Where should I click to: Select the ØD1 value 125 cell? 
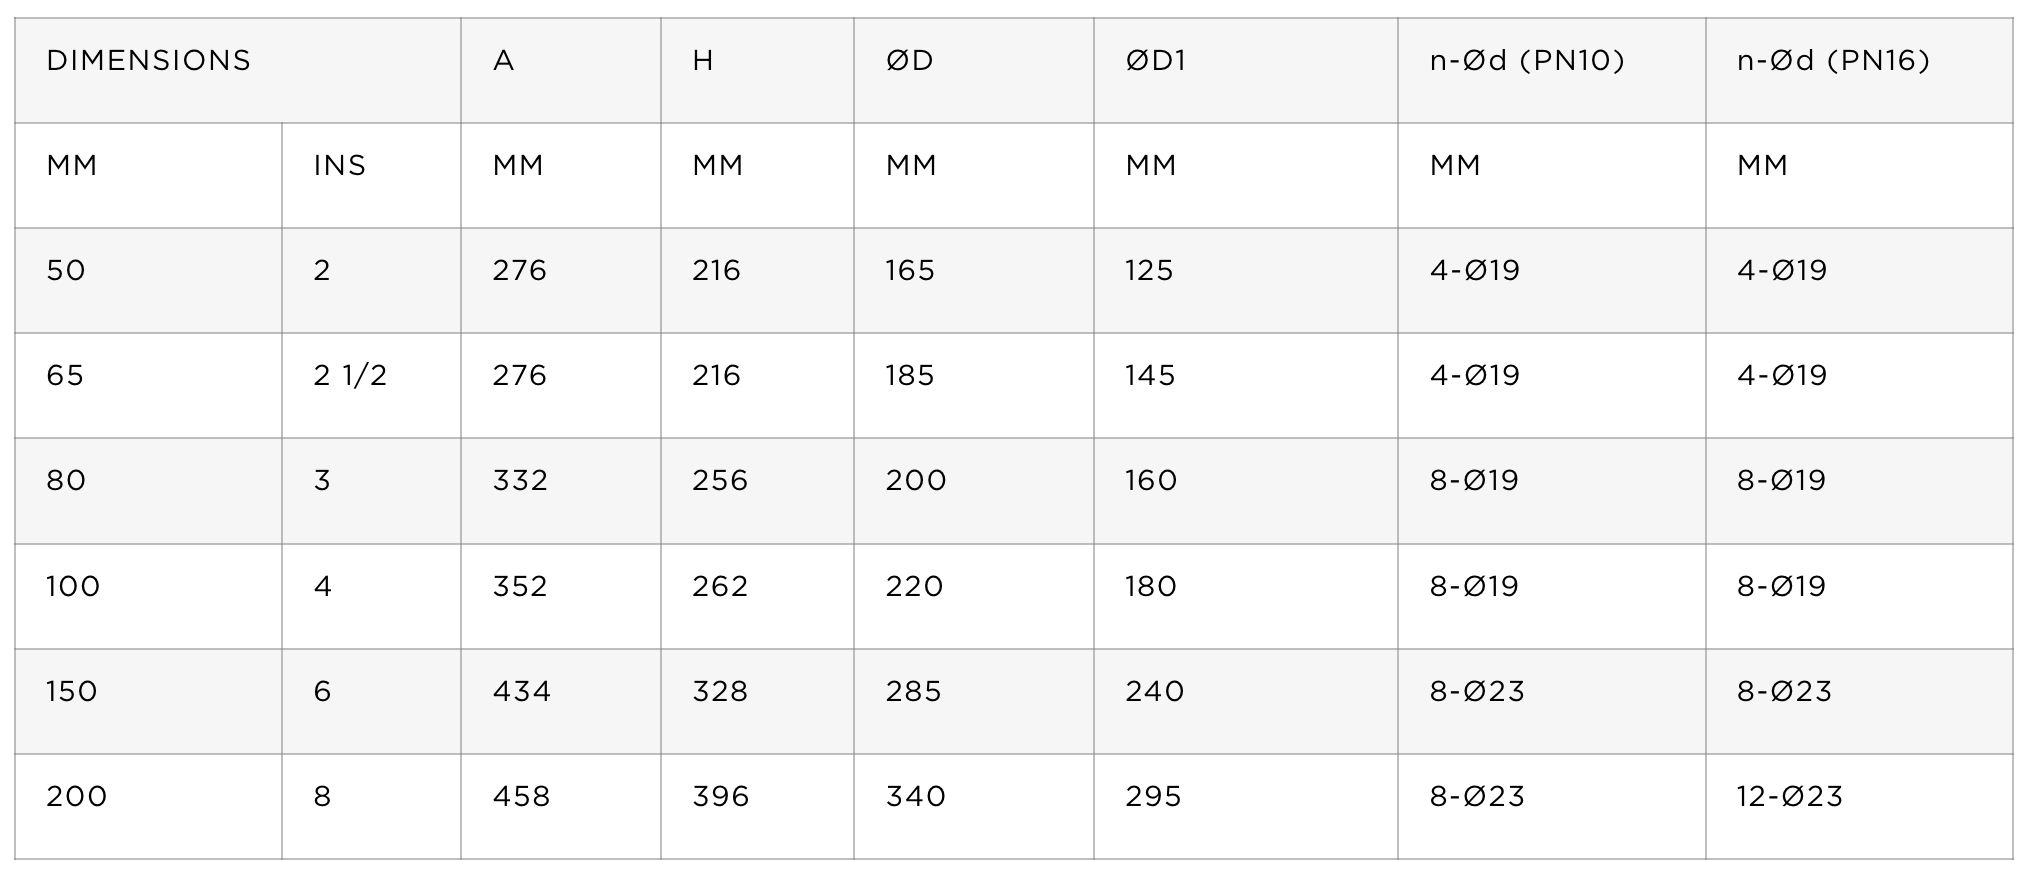(1246, 281)
